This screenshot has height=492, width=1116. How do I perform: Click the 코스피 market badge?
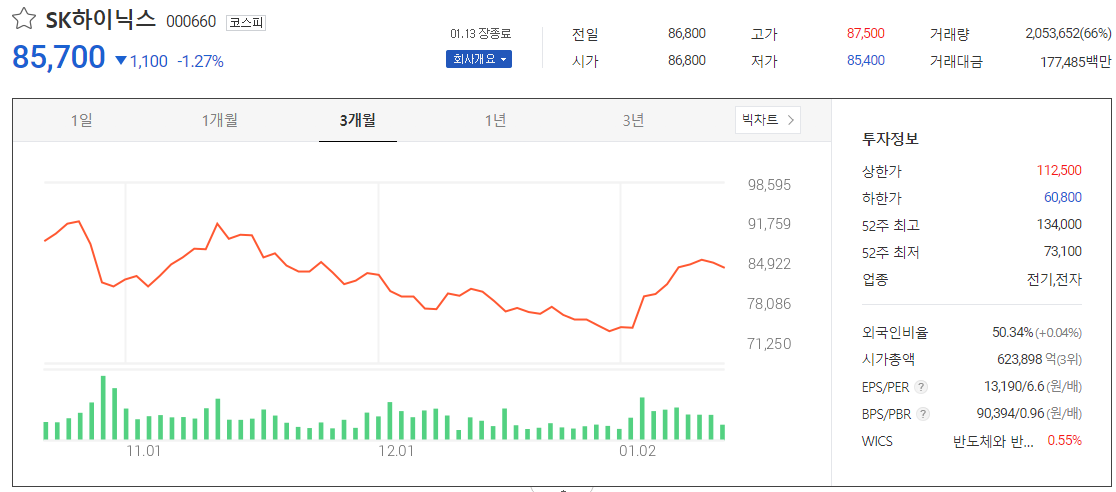point(246,23)
